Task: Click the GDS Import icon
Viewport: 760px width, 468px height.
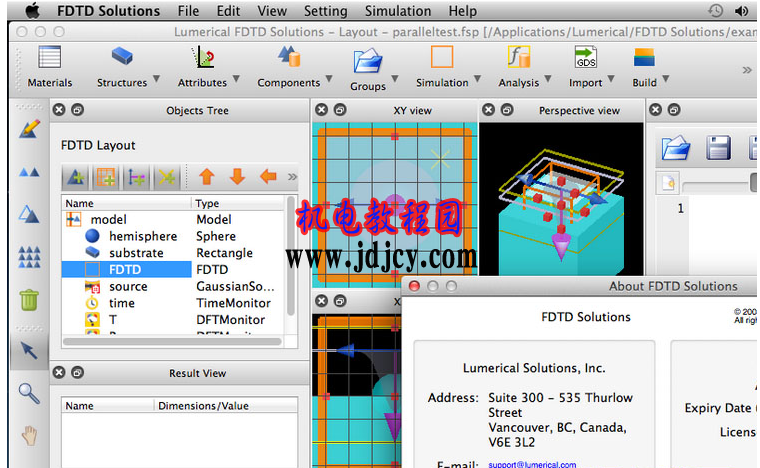Action: (586, 57)
